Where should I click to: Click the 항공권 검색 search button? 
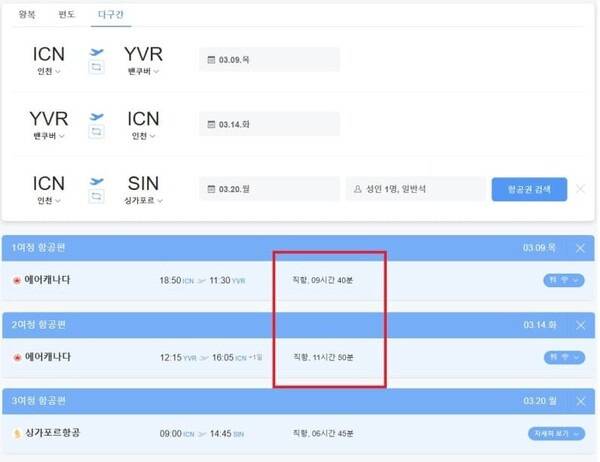tap(529, 189)
